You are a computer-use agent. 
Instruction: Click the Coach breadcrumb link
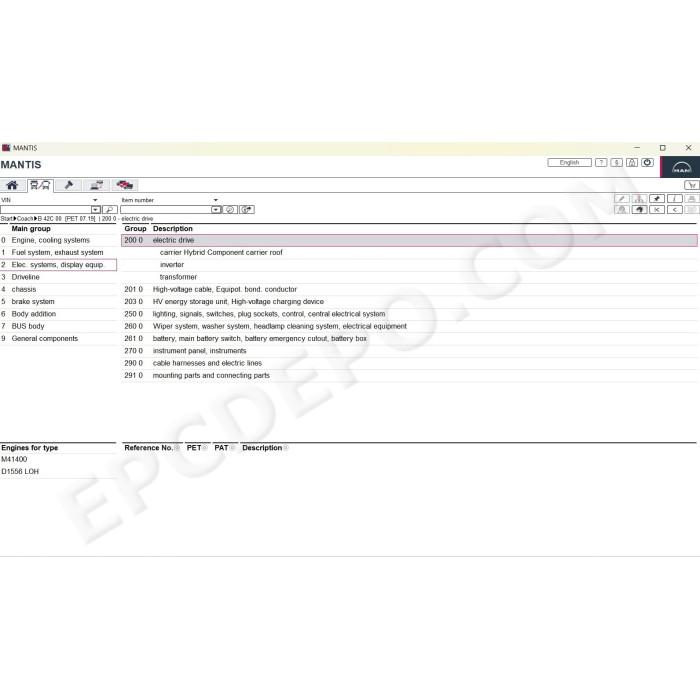(x=25, y=219)
